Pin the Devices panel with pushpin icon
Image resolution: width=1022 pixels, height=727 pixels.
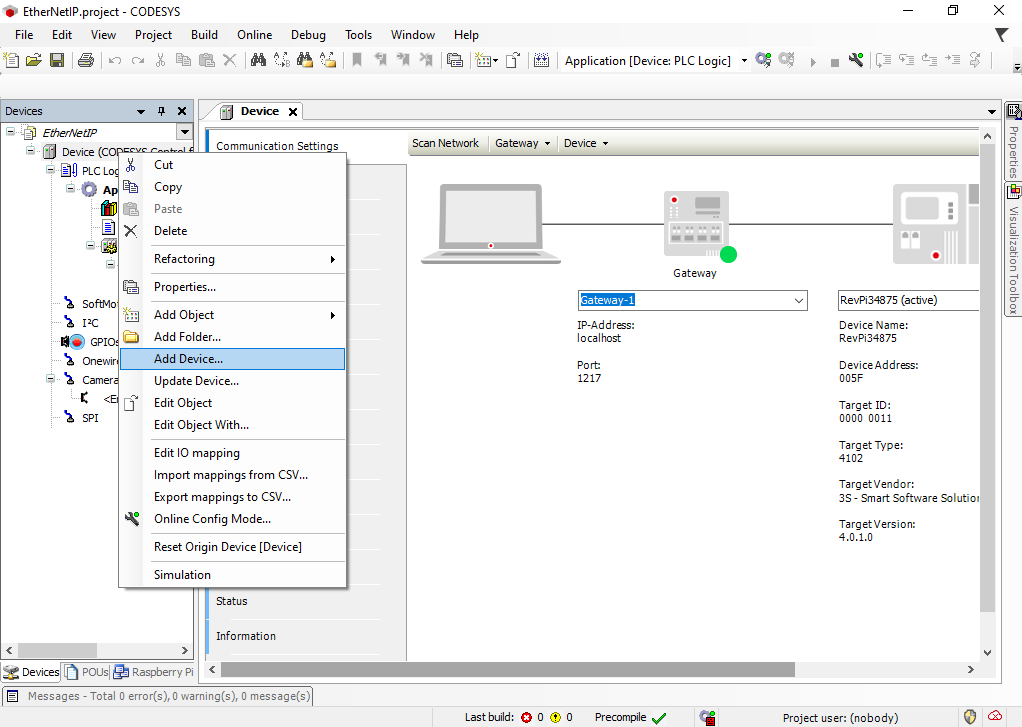pos(162,111)
